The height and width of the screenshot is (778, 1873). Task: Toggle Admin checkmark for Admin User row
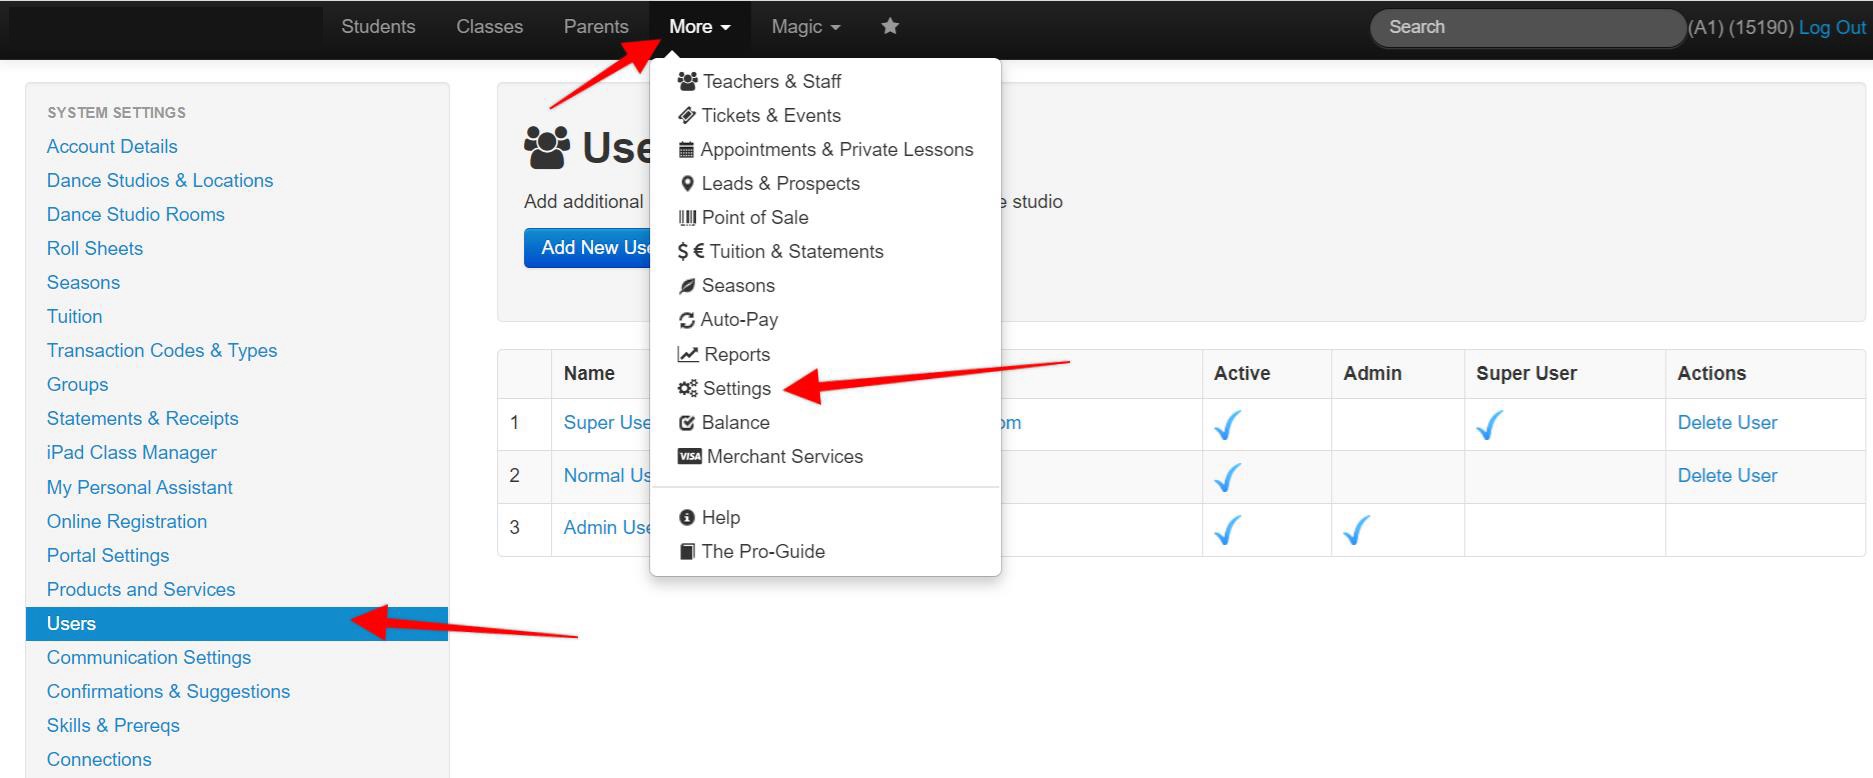1356,529
